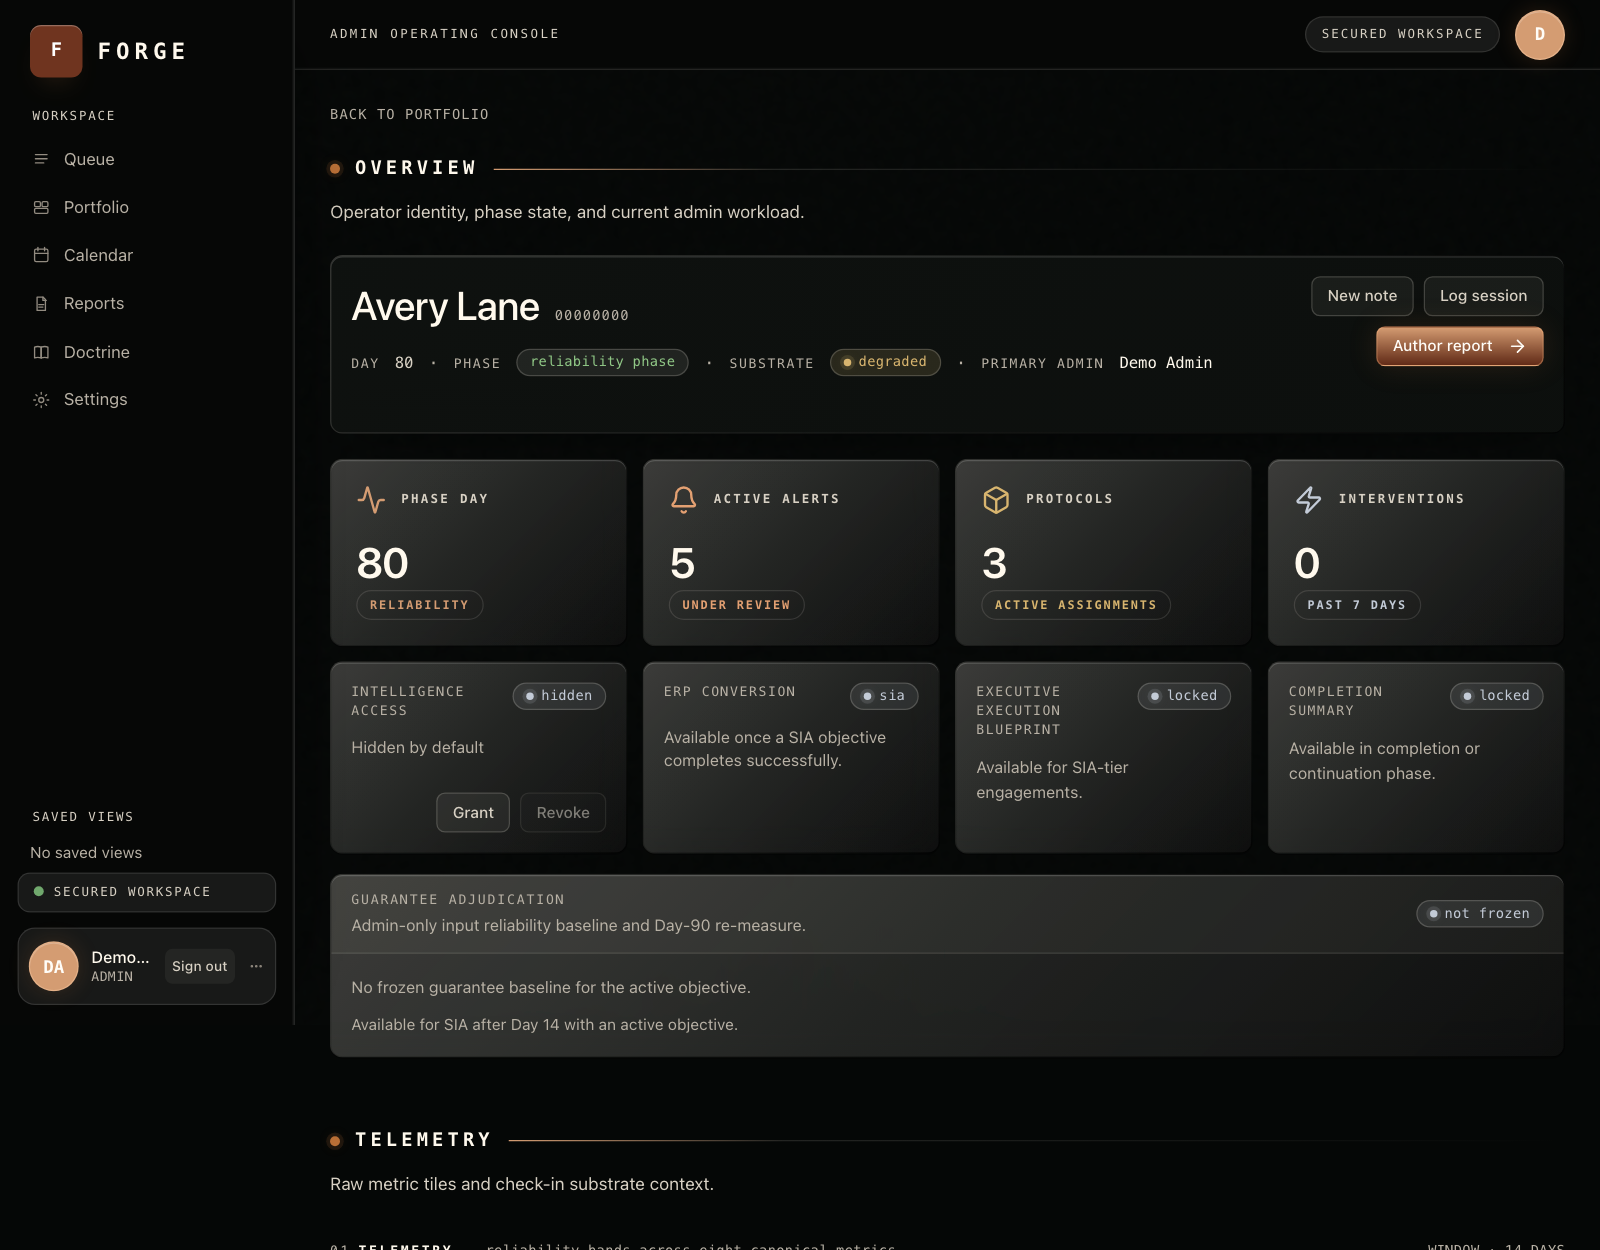The width and height of the screenshot is (1600, 1250).
Task: Open the three-dot account menu
Action: coord(256,966)
